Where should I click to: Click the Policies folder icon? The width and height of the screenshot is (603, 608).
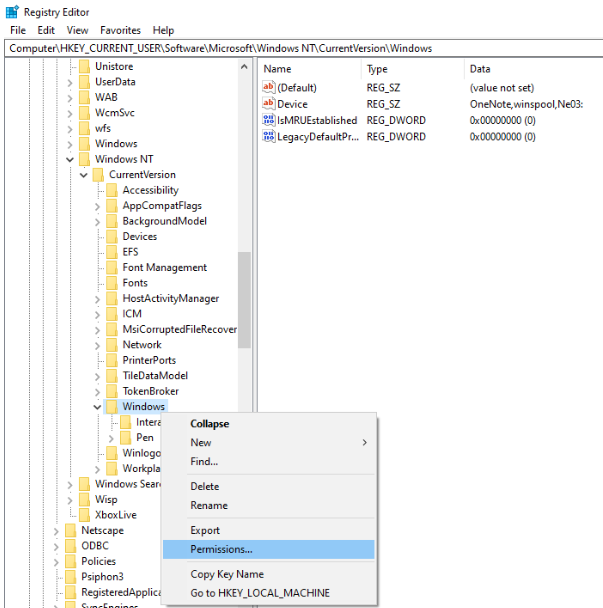pyautogui.click(x=70, y=561)
